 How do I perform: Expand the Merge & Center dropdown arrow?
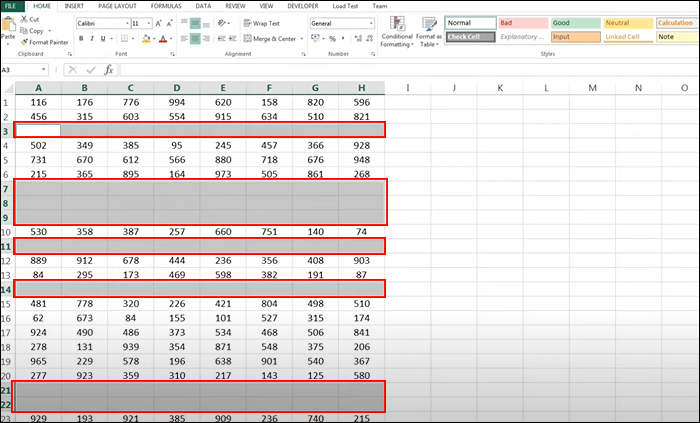(x=302, y=39)
